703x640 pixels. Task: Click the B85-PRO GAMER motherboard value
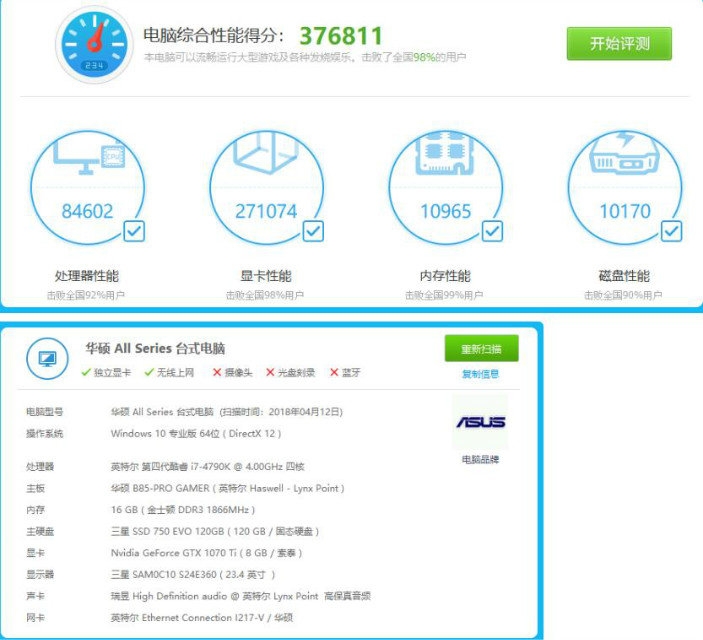227,488
